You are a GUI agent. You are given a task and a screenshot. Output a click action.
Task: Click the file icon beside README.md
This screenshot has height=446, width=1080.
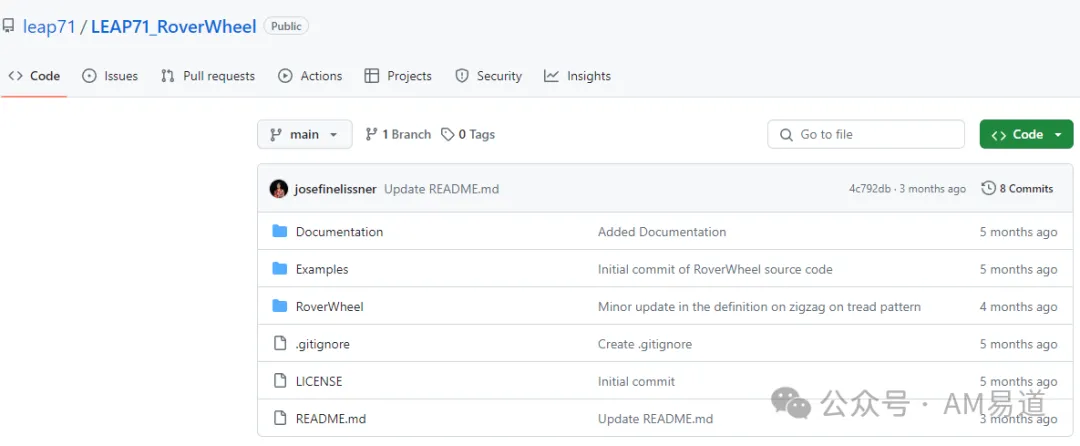[x=279, y=418]
